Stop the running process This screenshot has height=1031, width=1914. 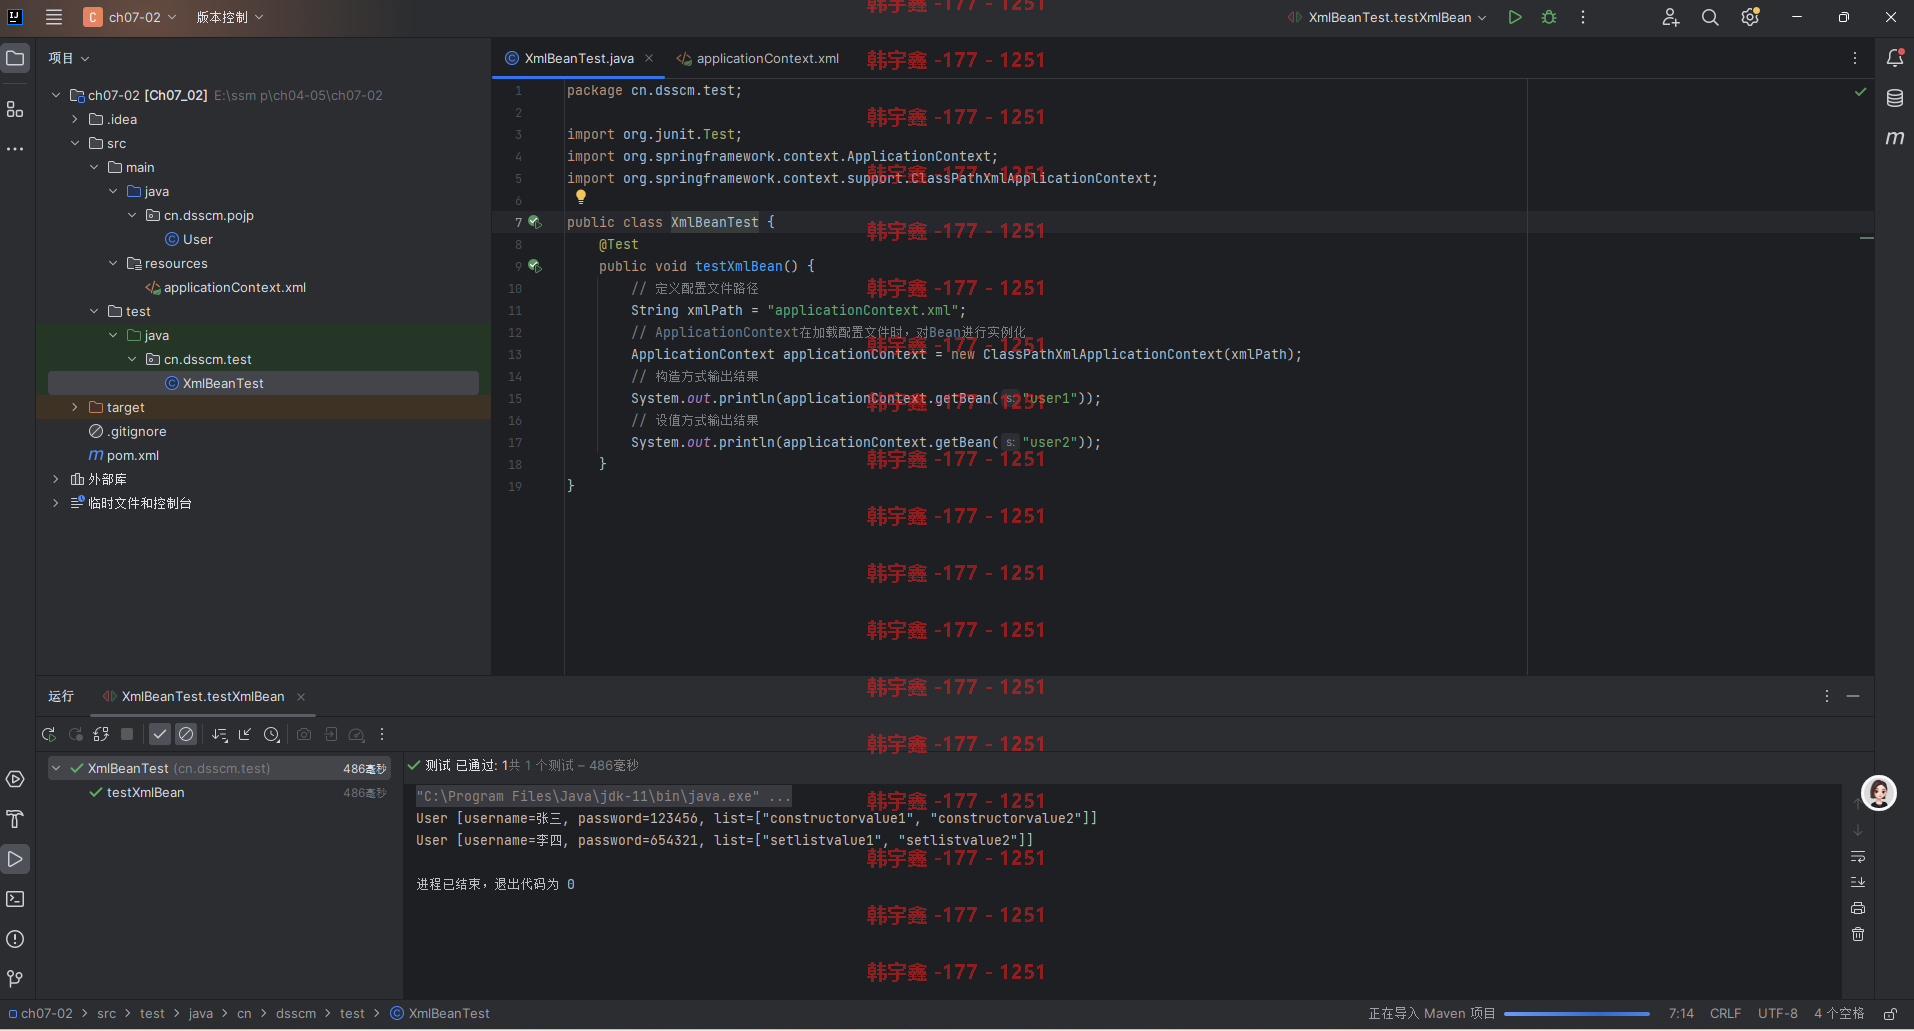(x=127, y=734)
